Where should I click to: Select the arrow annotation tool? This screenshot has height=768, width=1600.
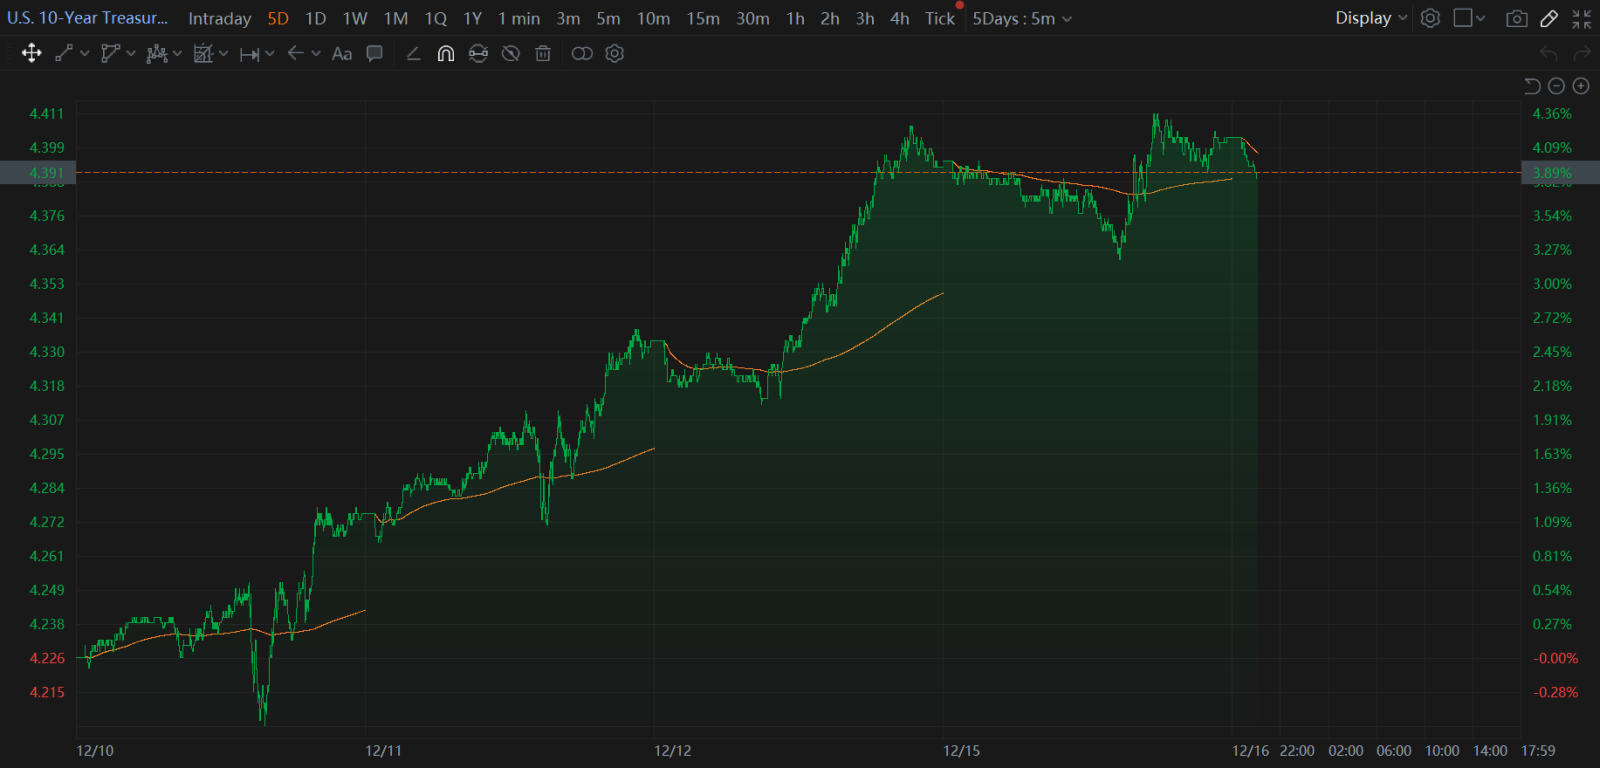tap(295, 53)
